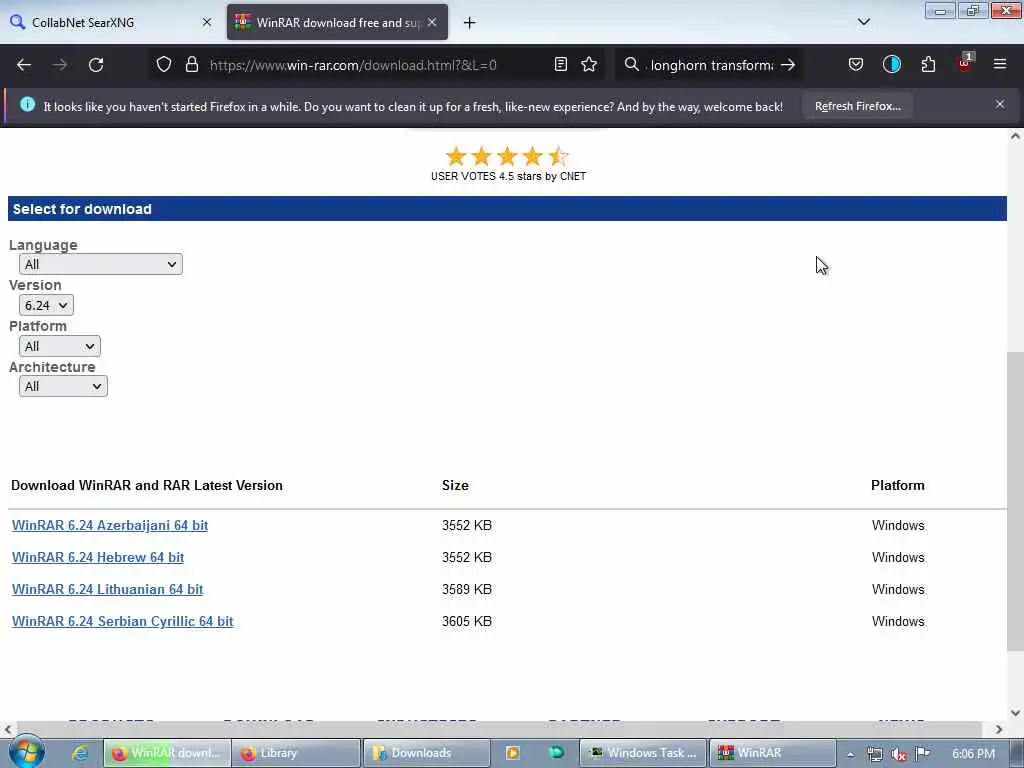Launch Internet Explorer from taskbar
The image size is (1024, 768).
tap(80, 753)
